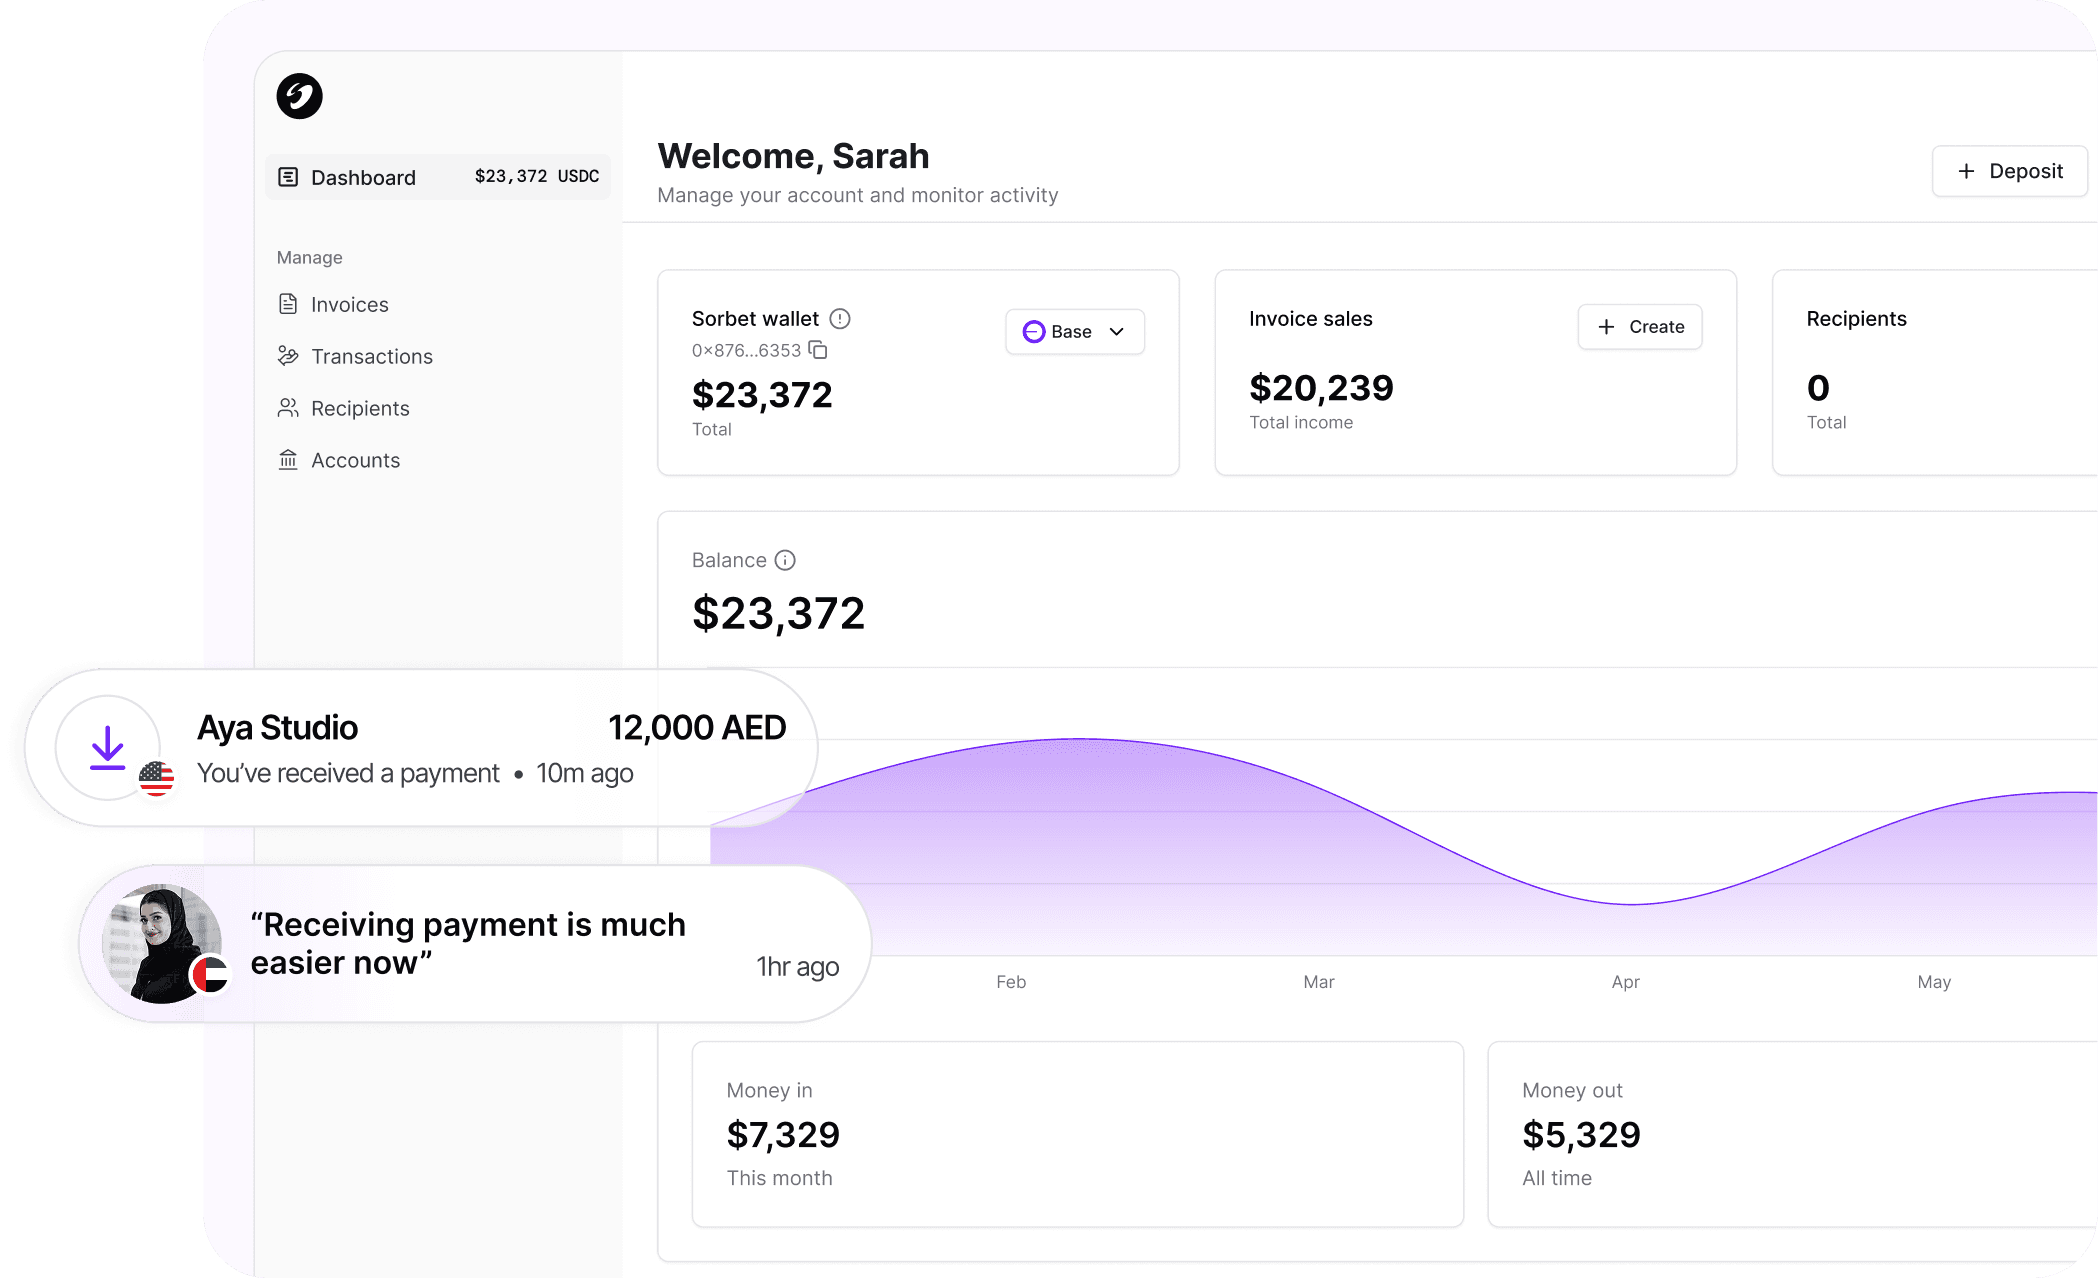Open the Accounts section
2098x1278 pixels.
coord(355,460)
